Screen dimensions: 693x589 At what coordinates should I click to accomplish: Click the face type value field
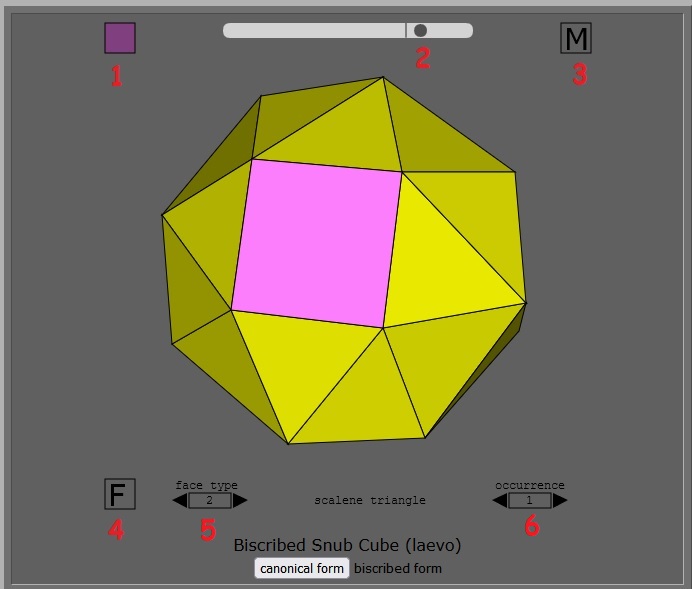[210, 501]
